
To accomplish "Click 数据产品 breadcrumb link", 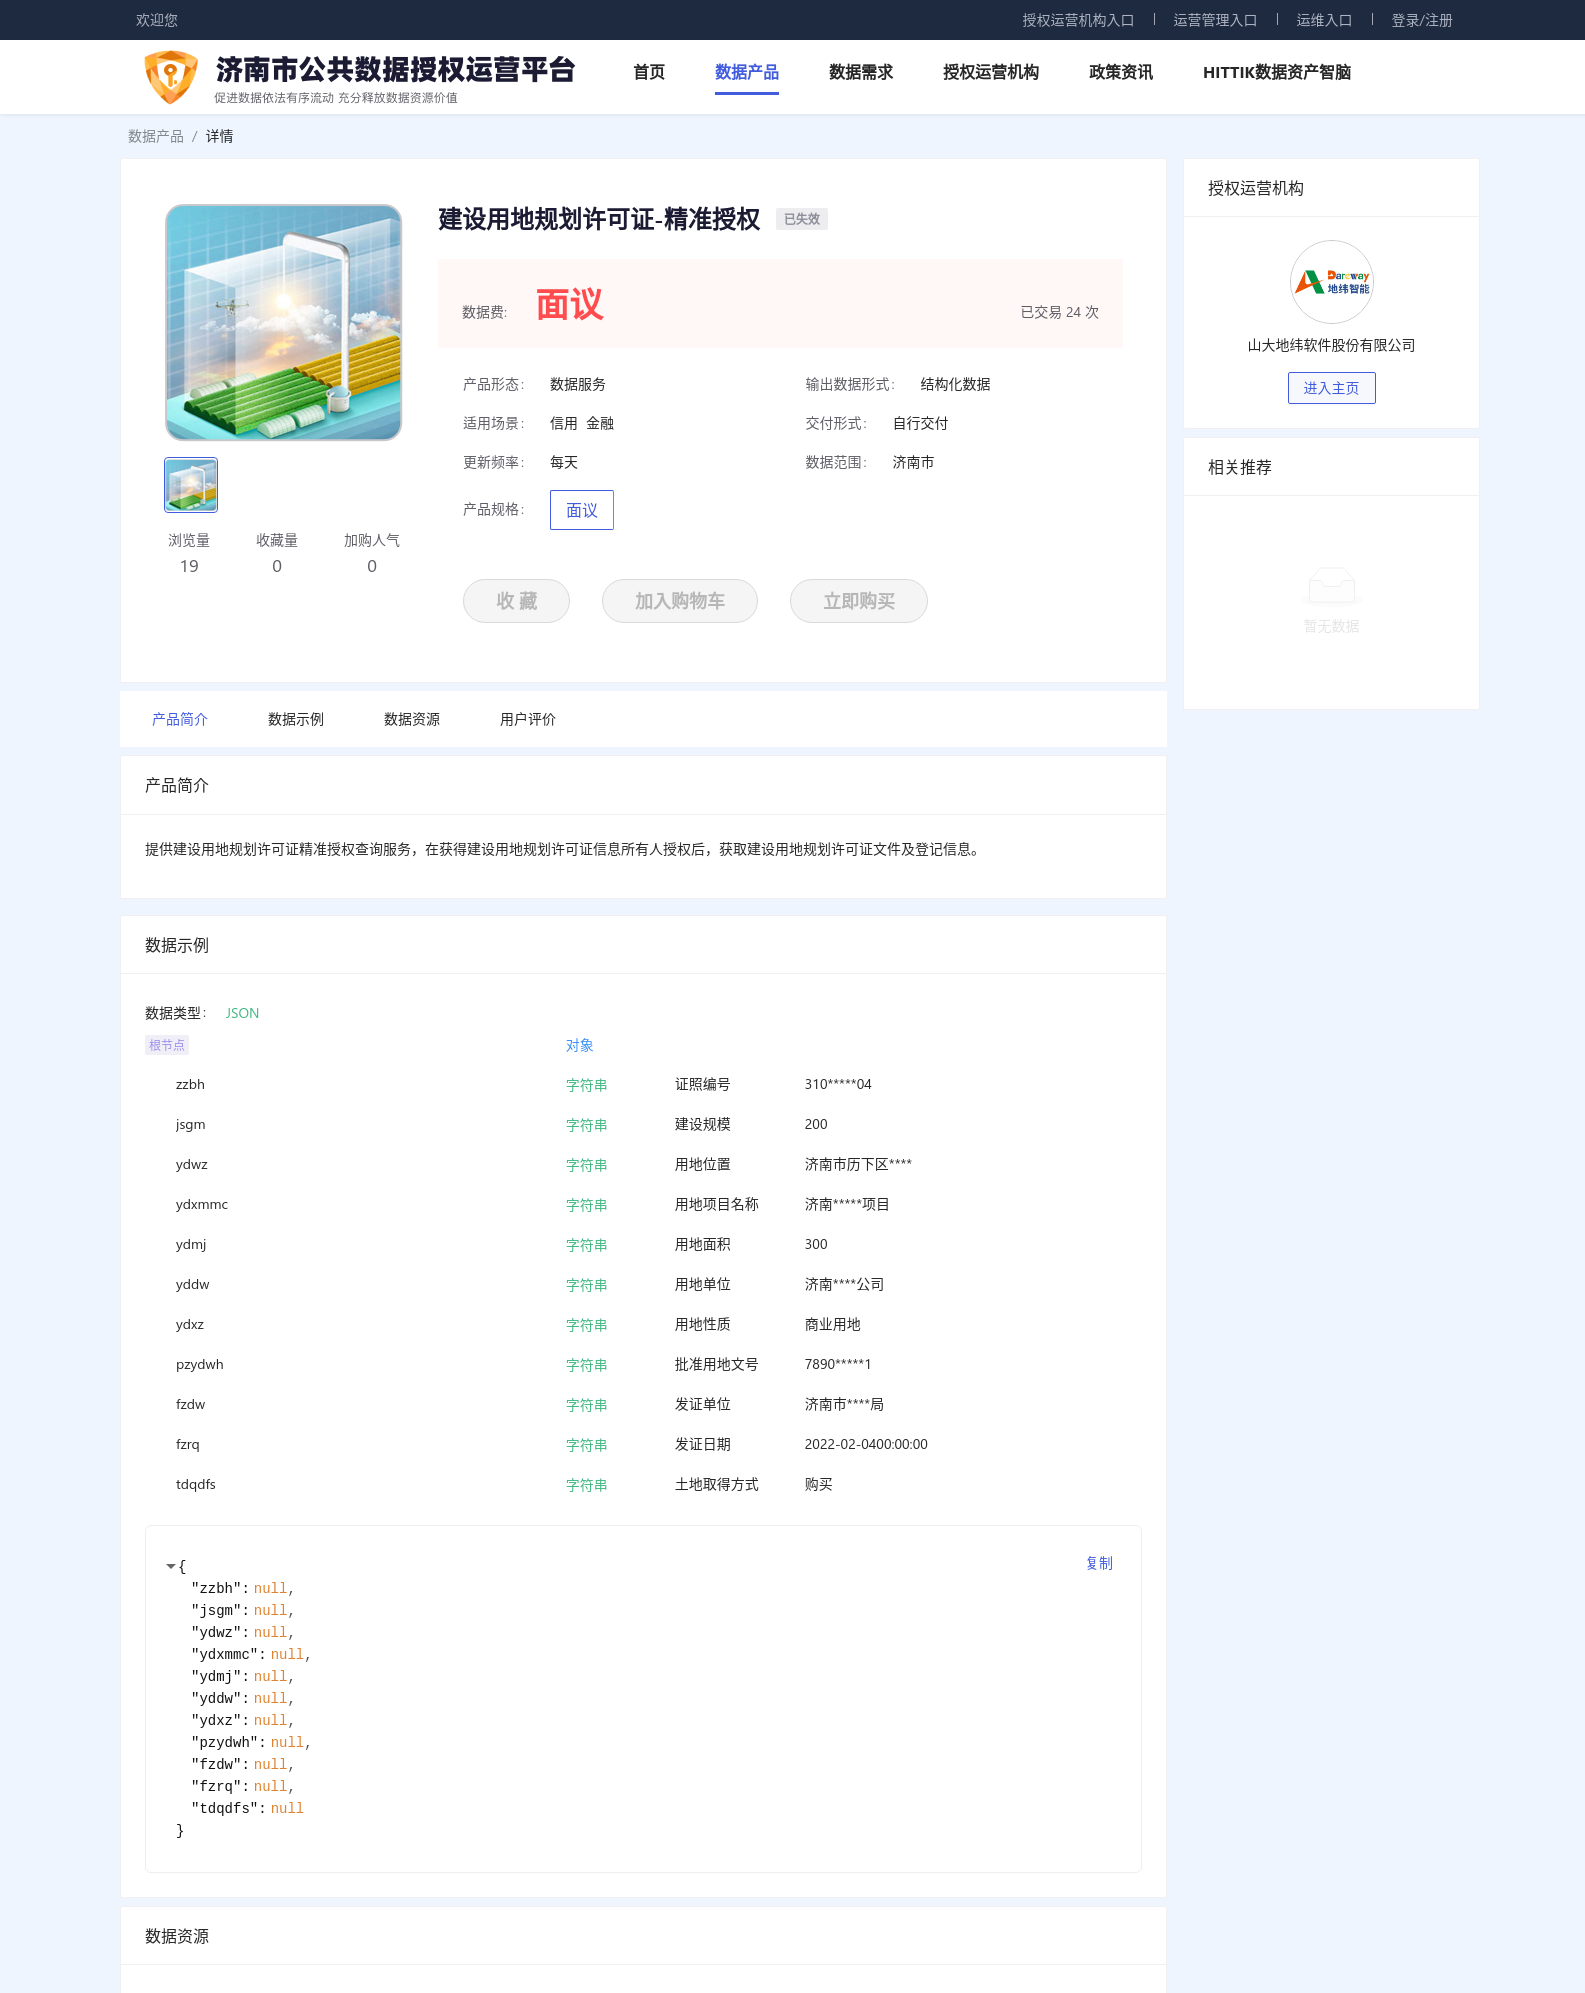I will coord(155,136).
